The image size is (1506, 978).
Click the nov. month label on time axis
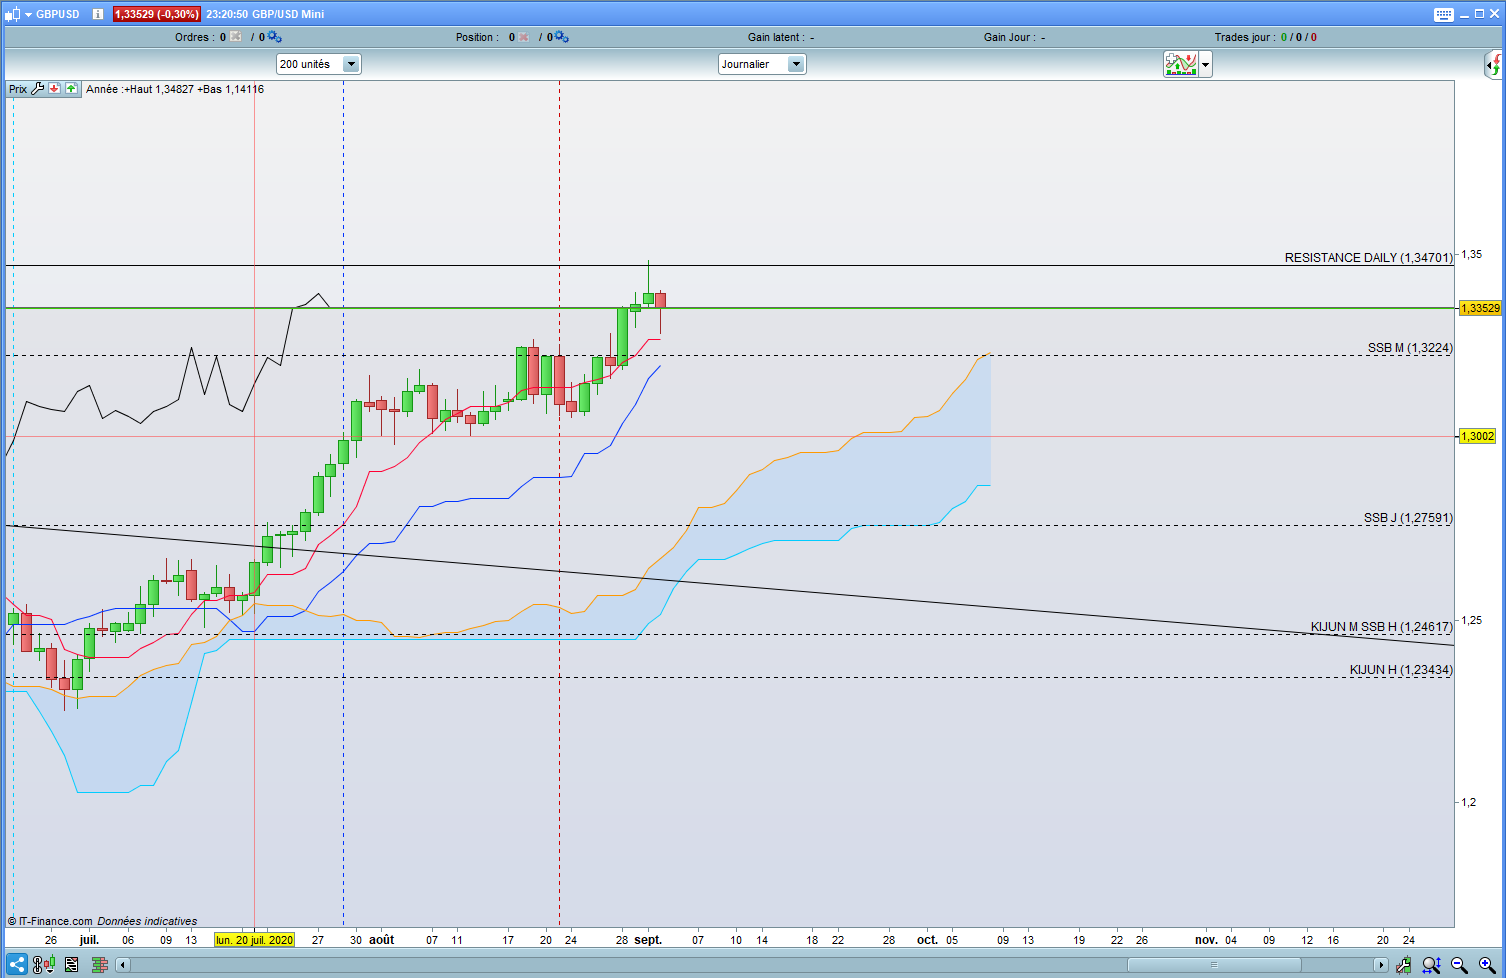click(1207, 940)
